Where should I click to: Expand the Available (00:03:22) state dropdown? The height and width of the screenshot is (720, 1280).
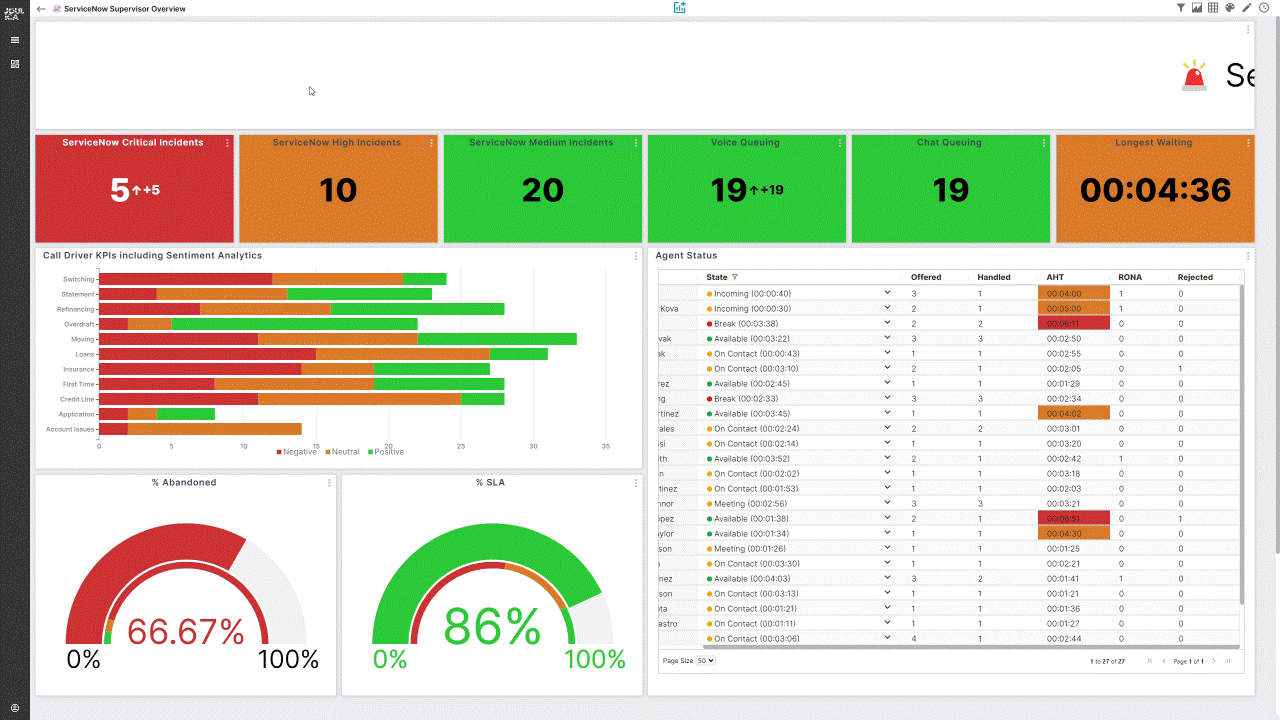tap(887, 338)
